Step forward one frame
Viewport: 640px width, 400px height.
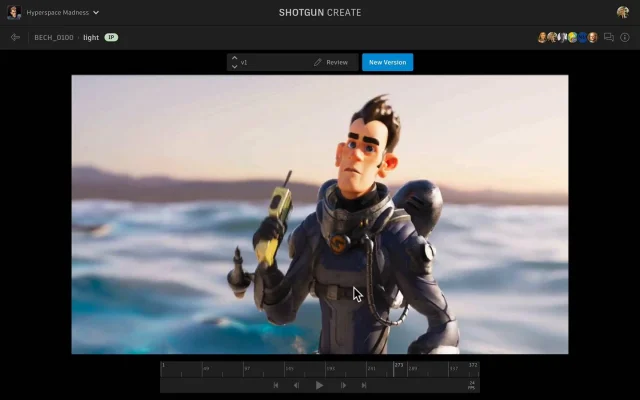(343, 385)
